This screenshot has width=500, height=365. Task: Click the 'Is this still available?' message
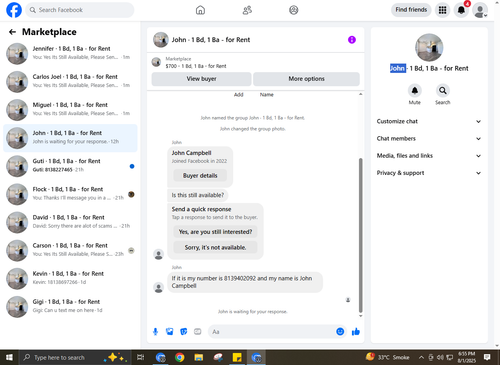tap(198, 195)
